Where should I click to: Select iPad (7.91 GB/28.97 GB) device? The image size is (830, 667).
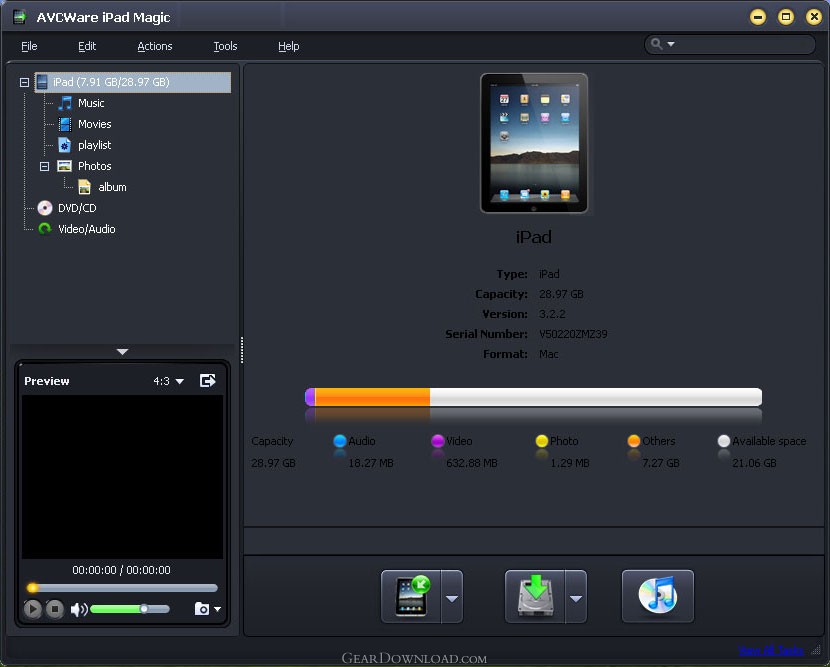[132, 82]
